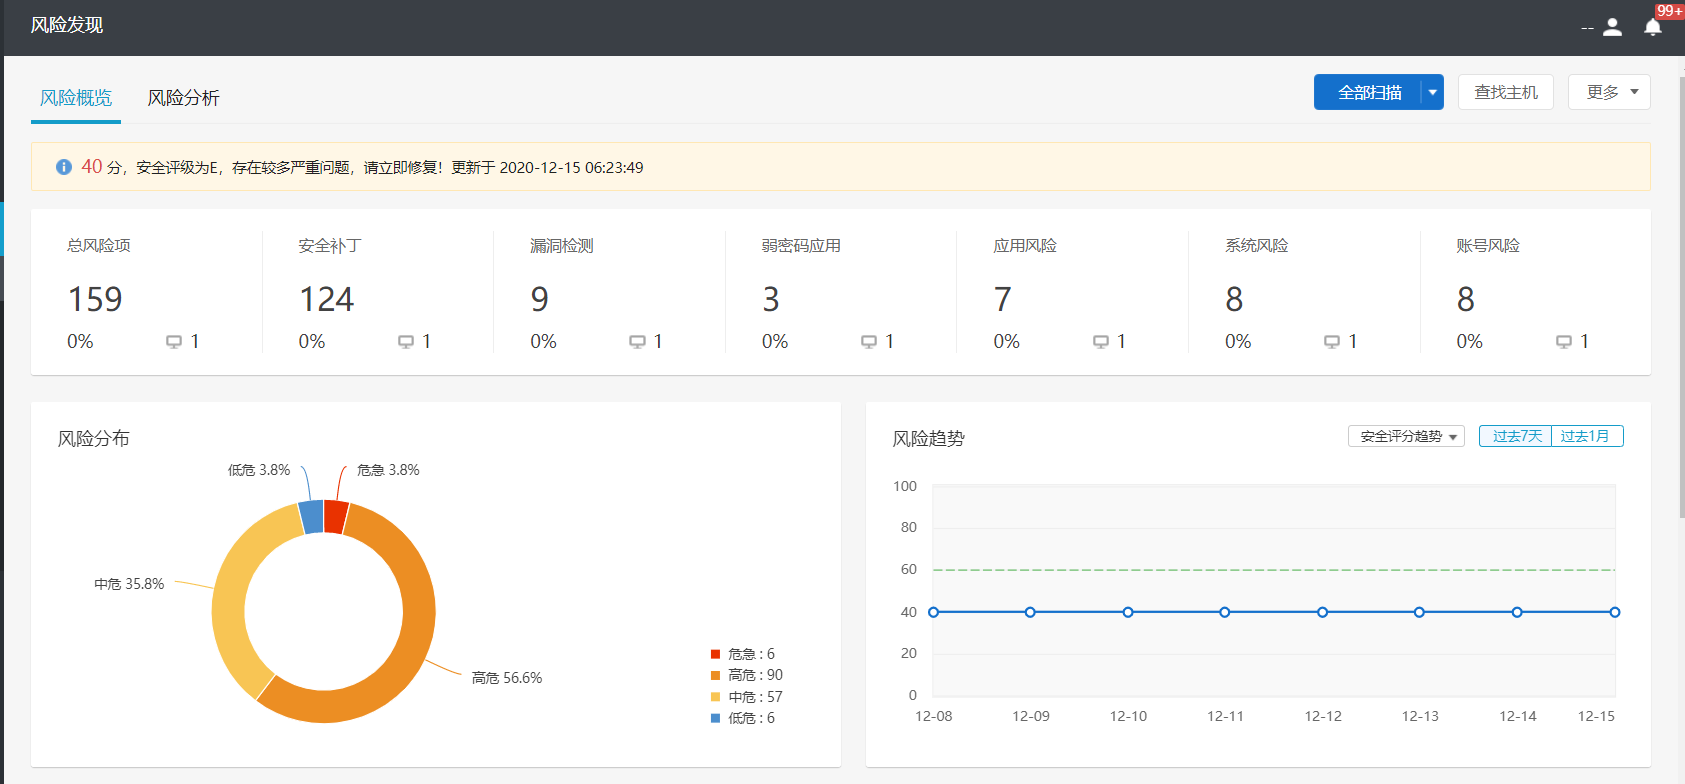The image size is (1685, 784).
Task: Click host monitor icon under 总风险项
Action: coord(174,342)
